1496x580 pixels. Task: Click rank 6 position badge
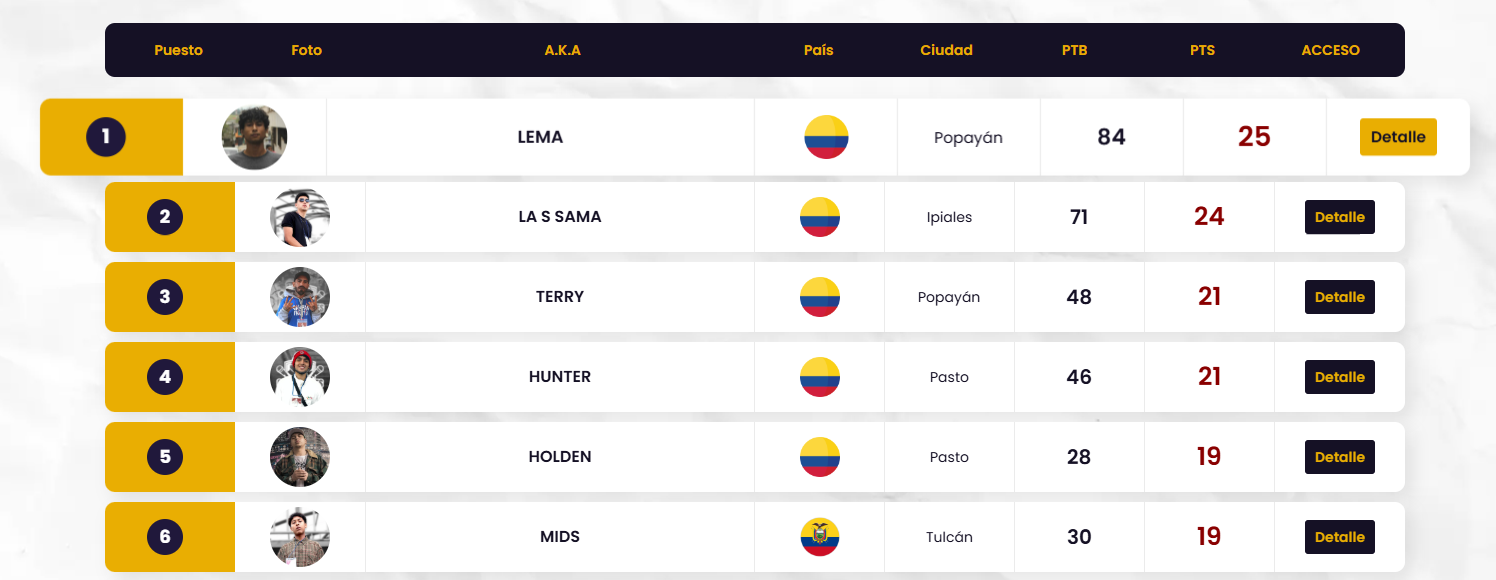click(165, 537)
